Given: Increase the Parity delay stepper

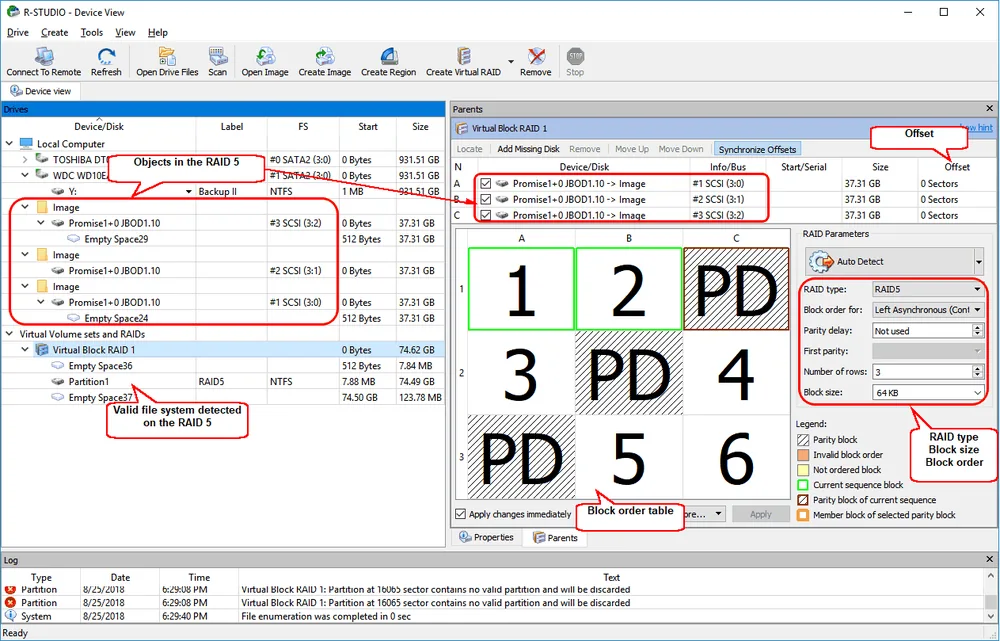Looking at the screenshot, I should click(977, 327).
